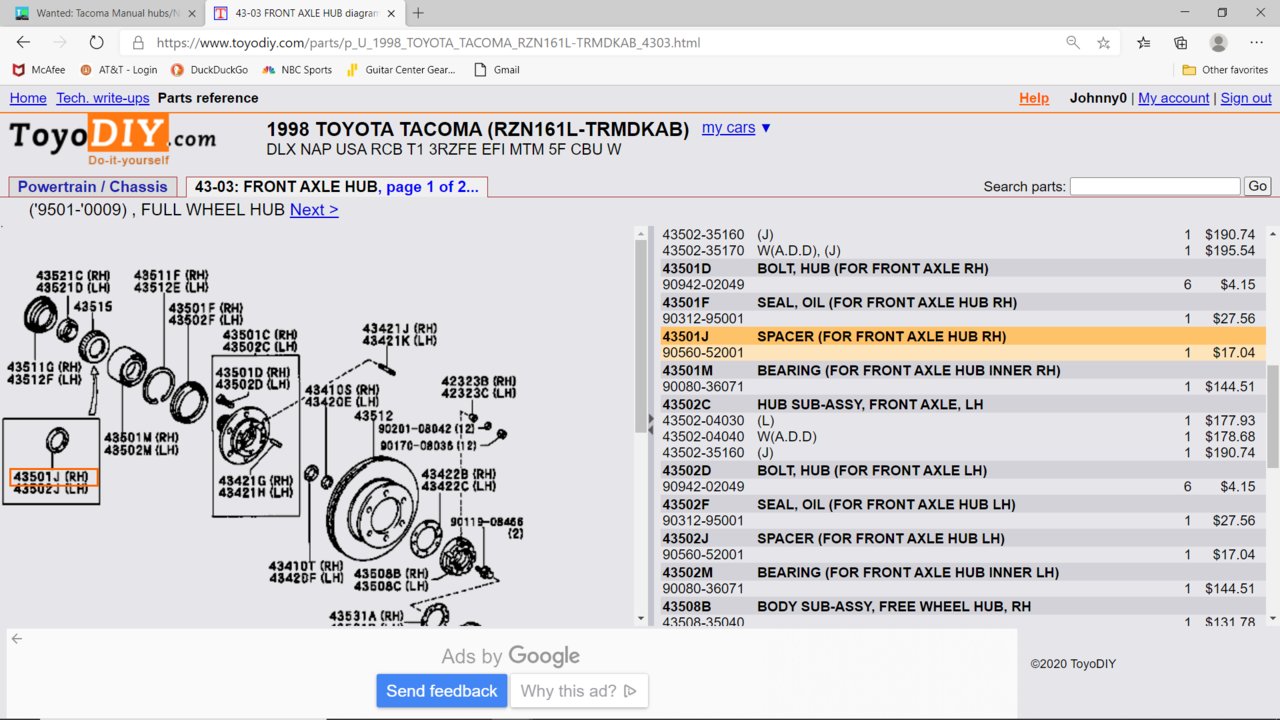Switch to Wanted: Tacoma Manual hubs tab

click(105, 13)
